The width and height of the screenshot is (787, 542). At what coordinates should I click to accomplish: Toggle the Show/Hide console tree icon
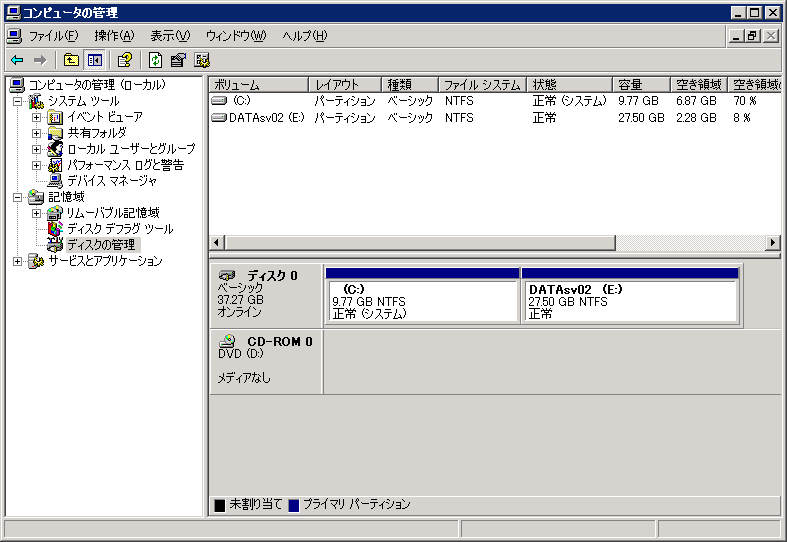click(x=95, y=60)
